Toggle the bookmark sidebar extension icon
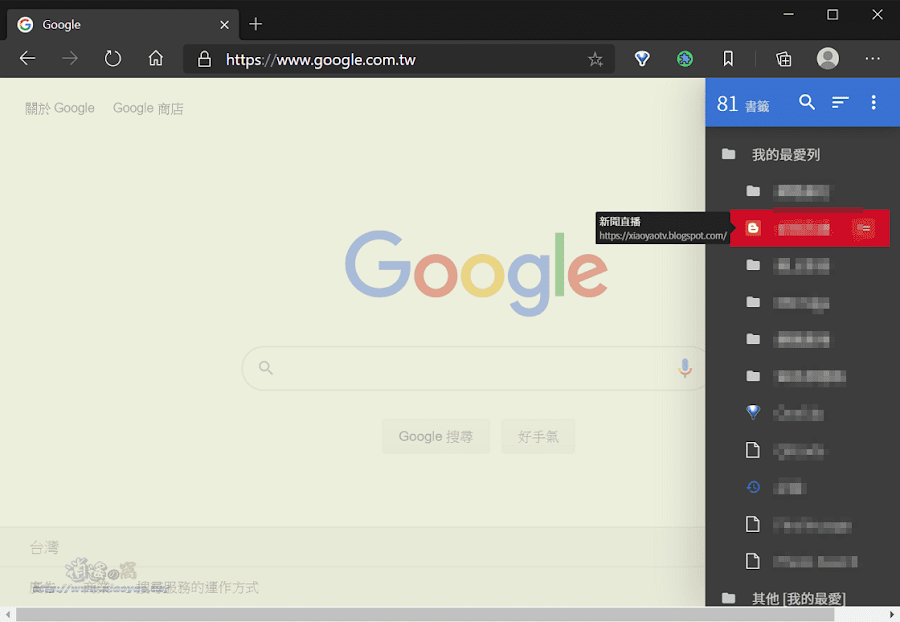 [x=728, y=59]
